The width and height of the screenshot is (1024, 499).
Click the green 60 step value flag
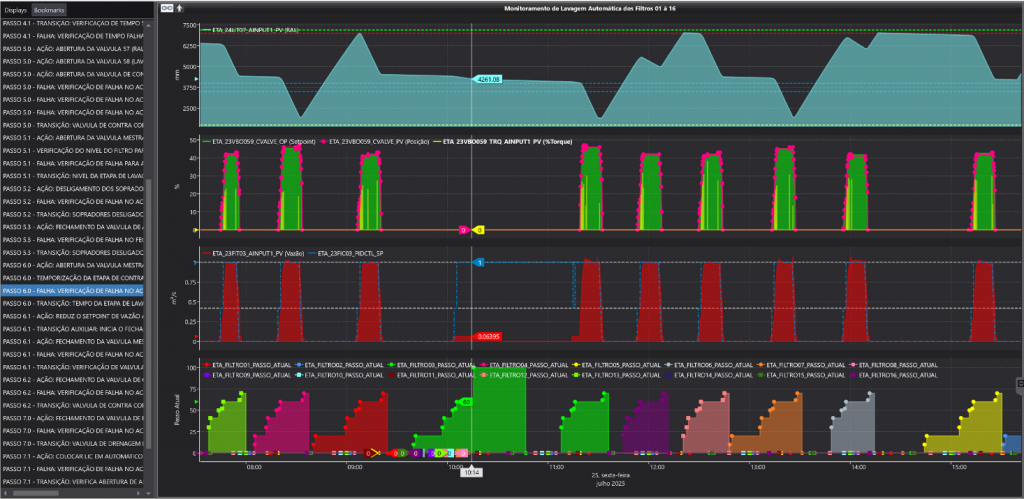(x=466, y=402)
